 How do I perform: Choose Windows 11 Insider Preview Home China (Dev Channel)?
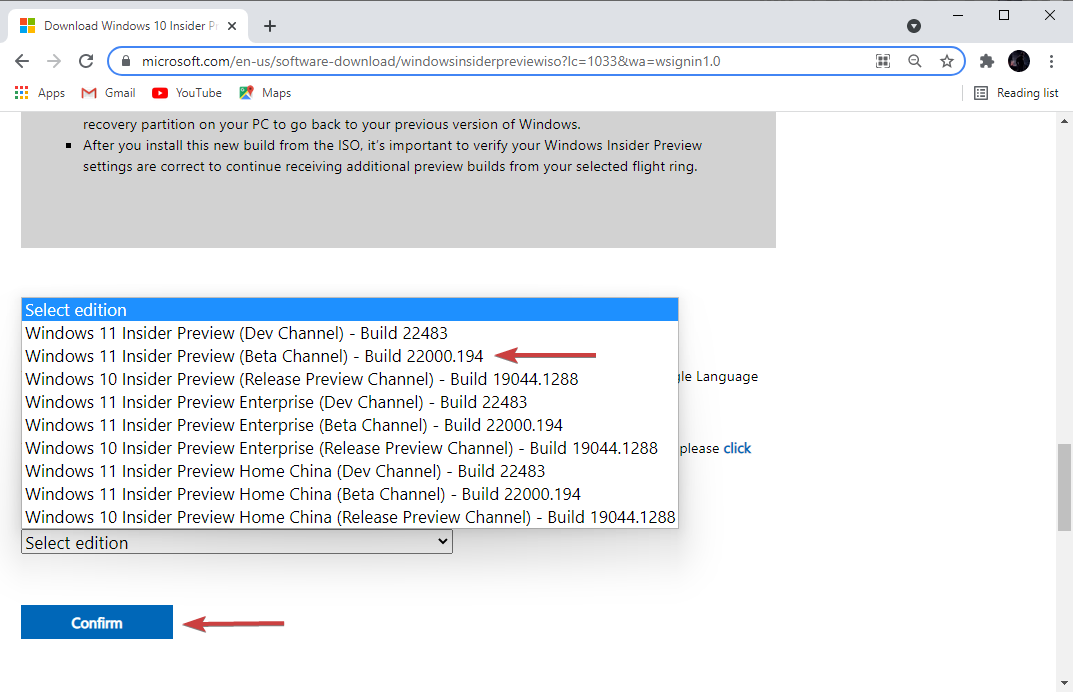tap(350, 472)
